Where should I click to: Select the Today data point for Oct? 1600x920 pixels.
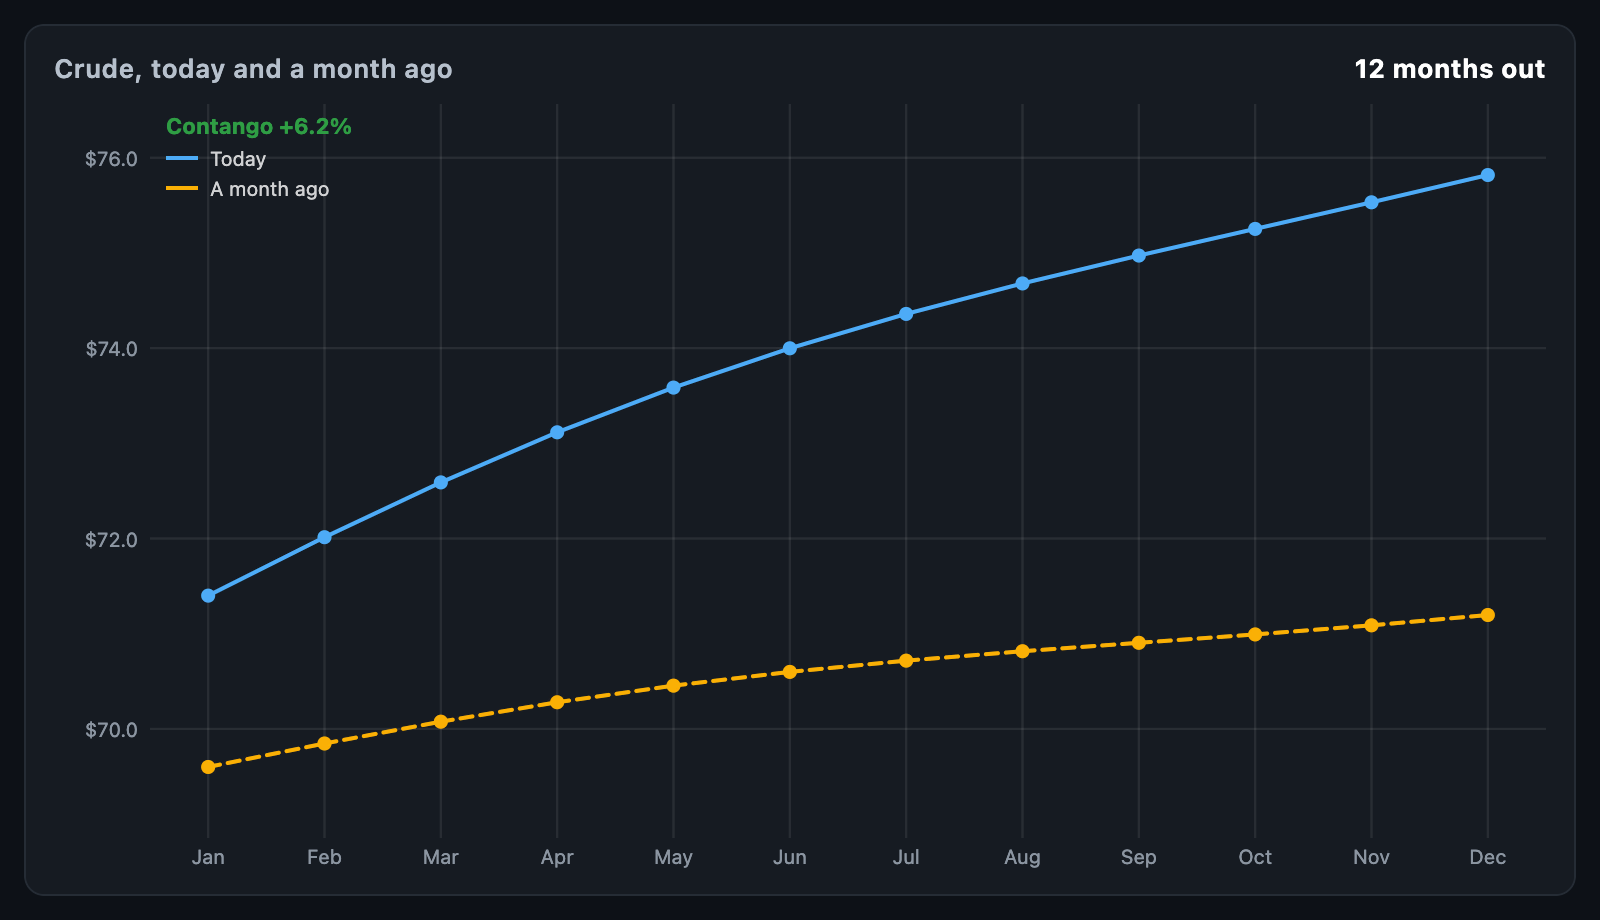coord(1255,229)
